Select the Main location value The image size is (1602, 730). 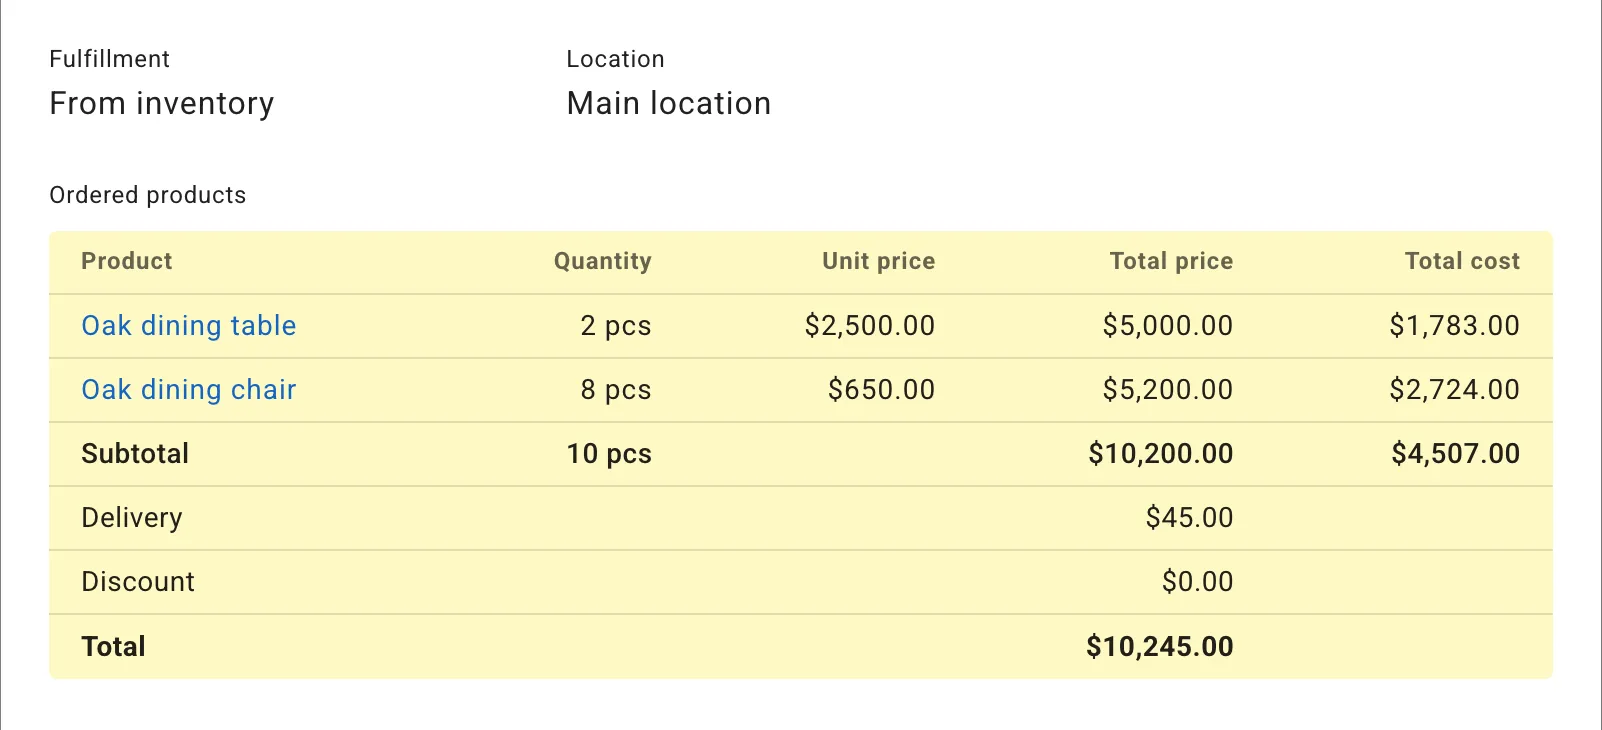tap(668, 103)
